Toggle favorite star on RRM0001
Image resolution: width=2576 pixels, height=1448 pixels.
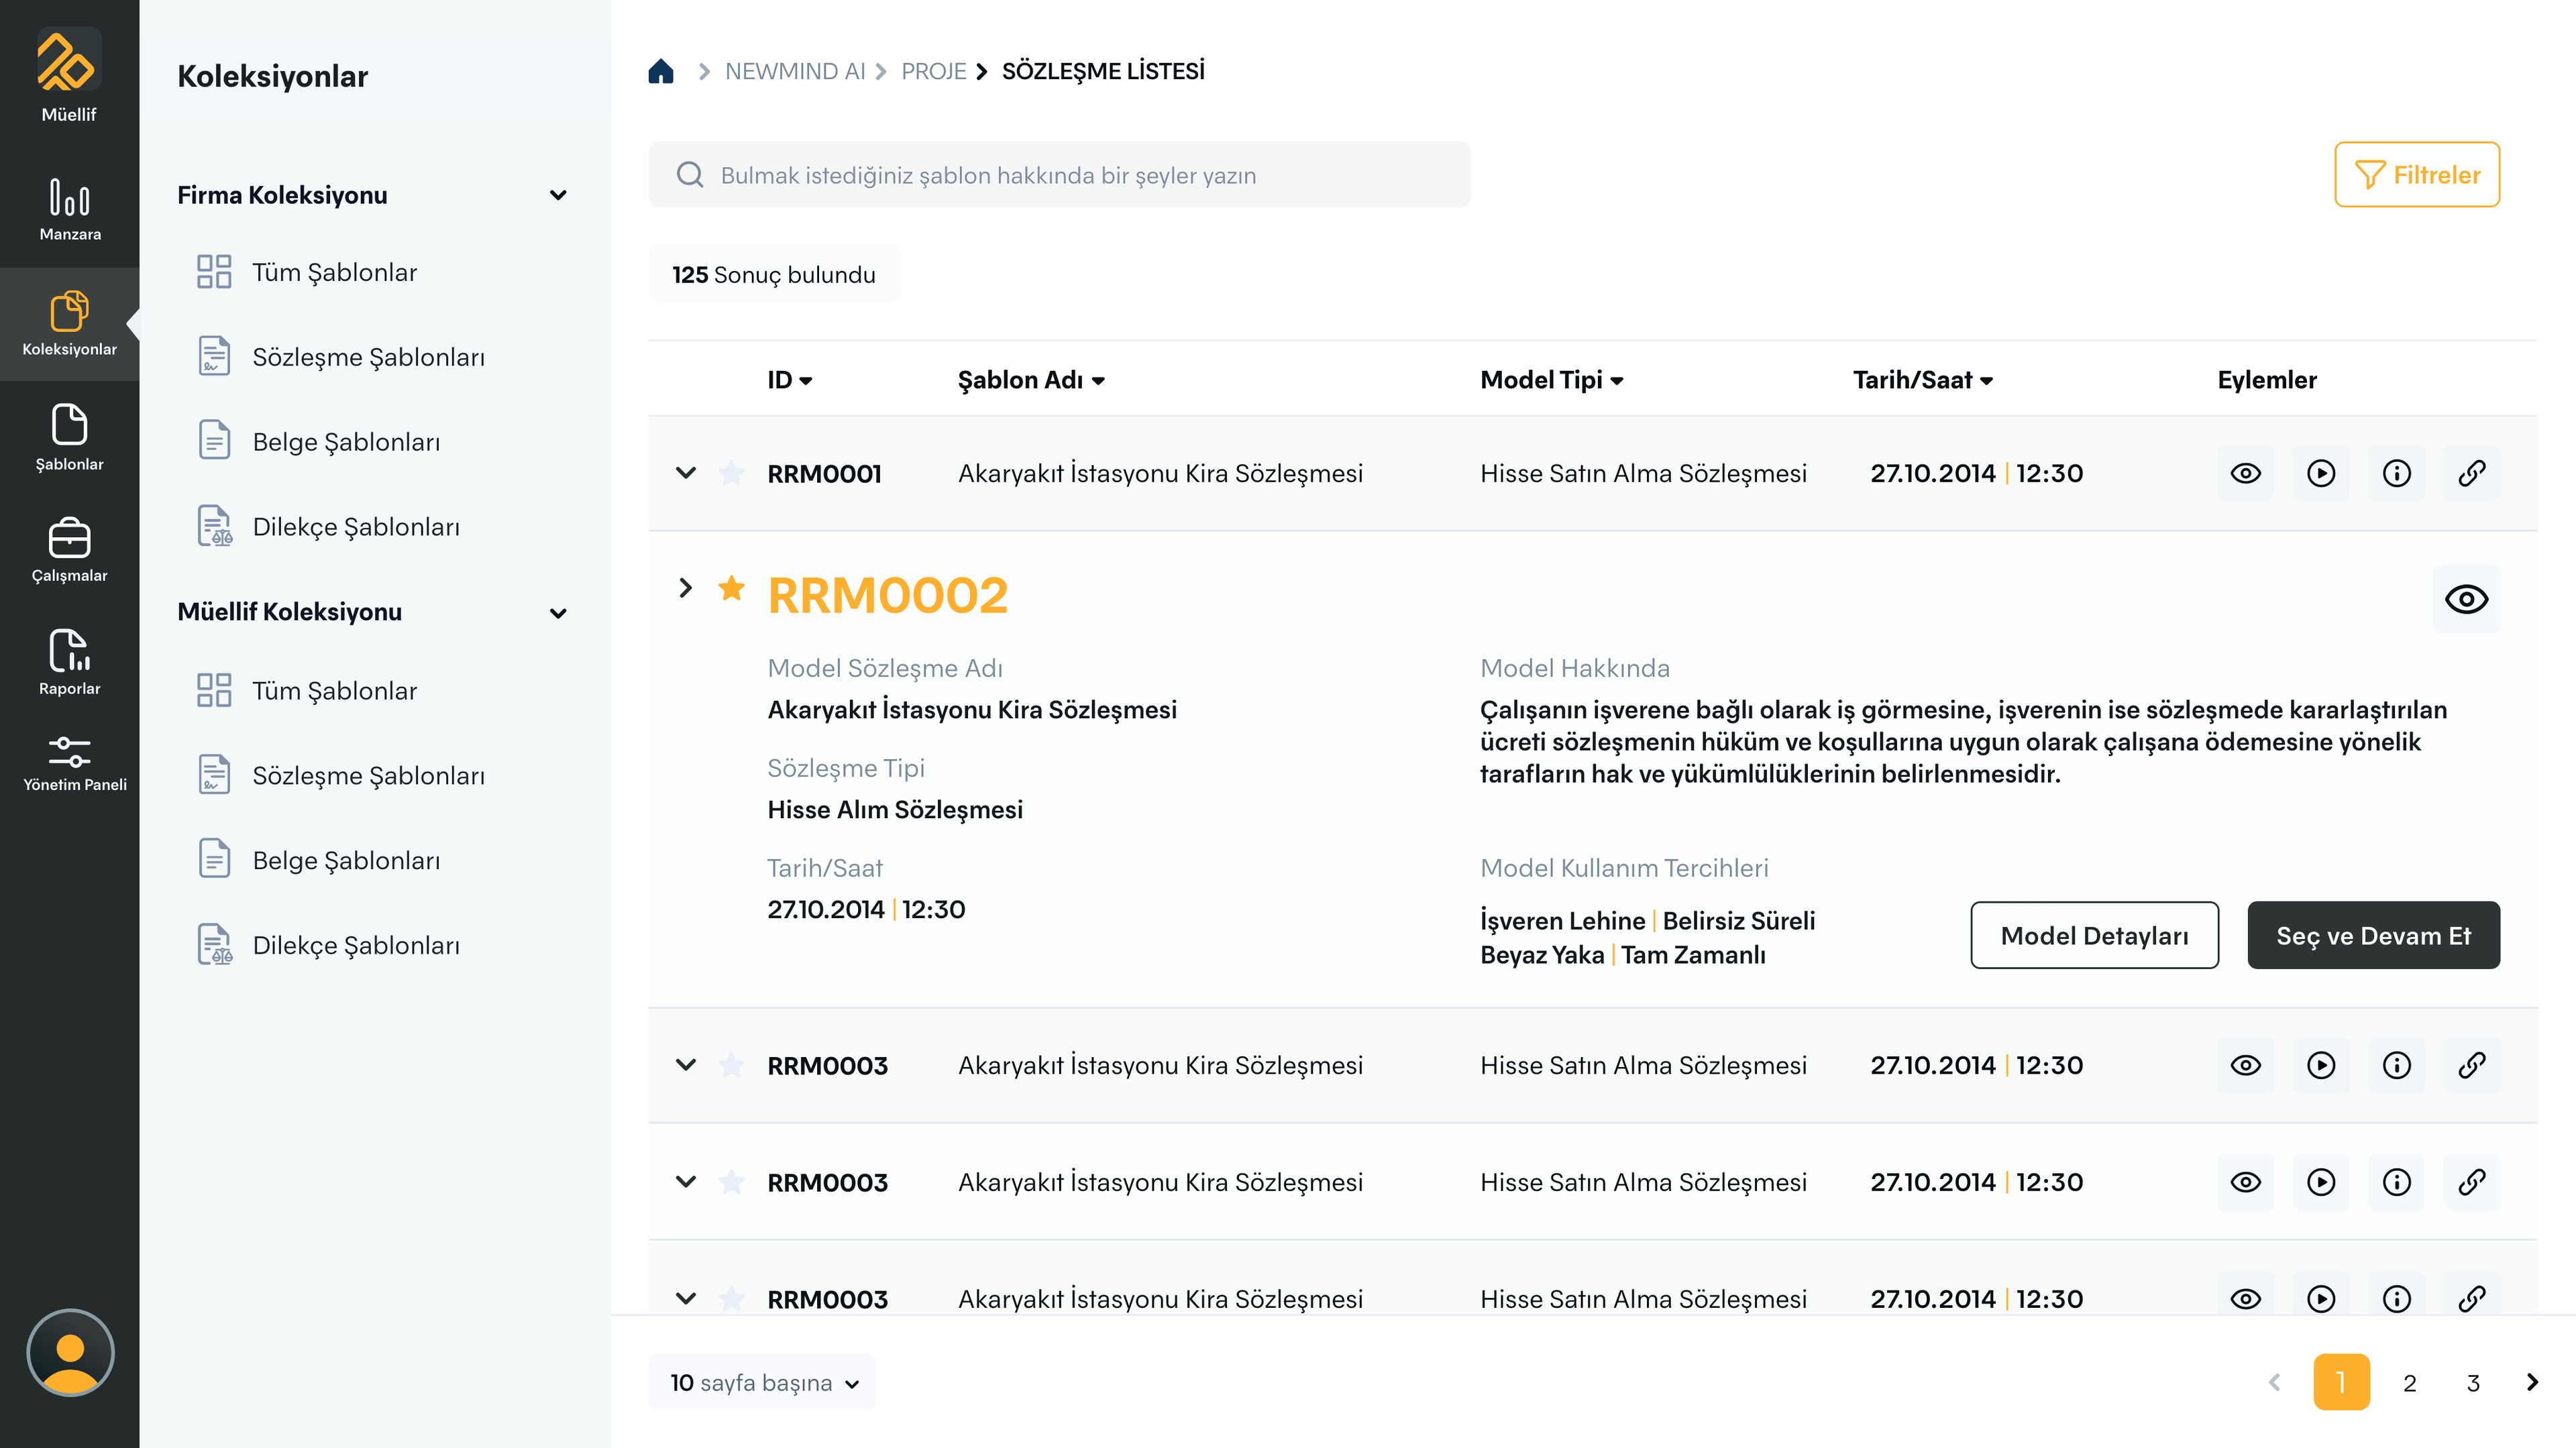coord(732,473)
